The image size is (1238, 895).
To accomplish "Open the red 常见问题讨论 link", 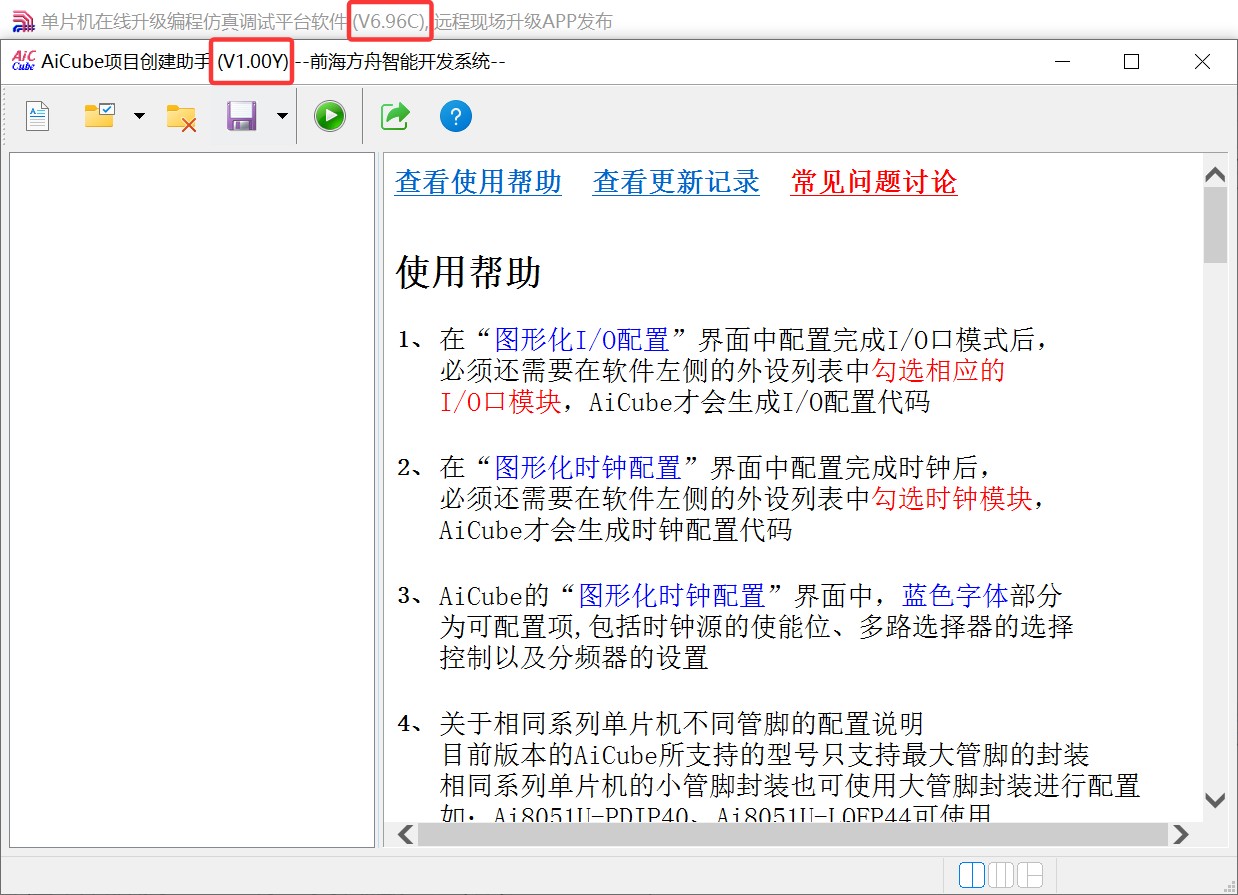I will 873,182.
